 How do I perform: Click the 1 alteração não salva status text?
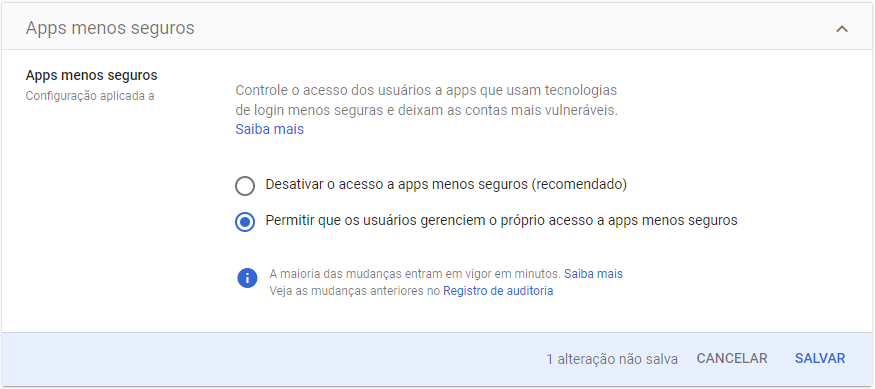pos(612,359)
